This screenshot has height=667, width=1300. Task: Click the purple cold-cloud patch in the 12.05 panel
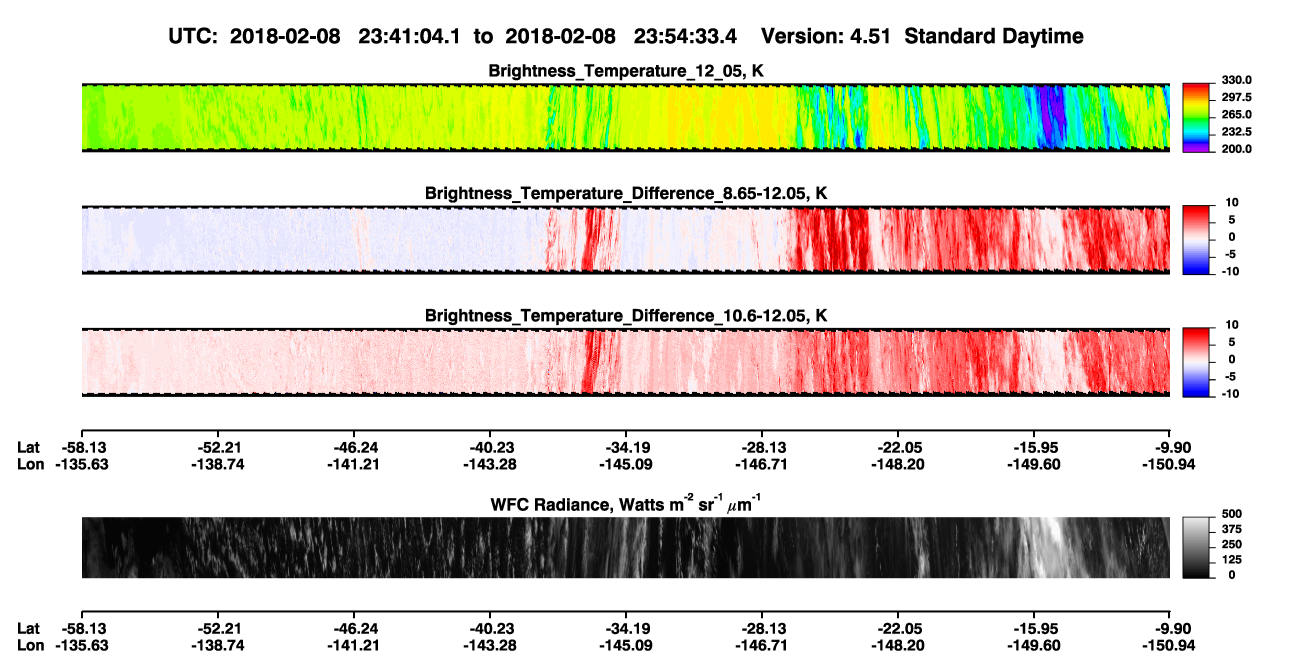(x=1049, y=118)
